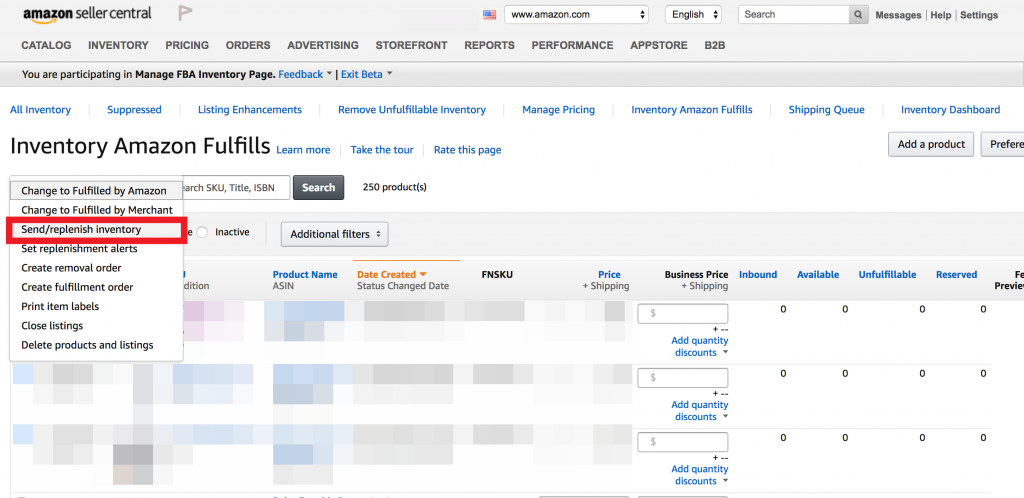Open the CATALOG menu
The height and width of the screenshot is (498, 1024).
point(46,46)
